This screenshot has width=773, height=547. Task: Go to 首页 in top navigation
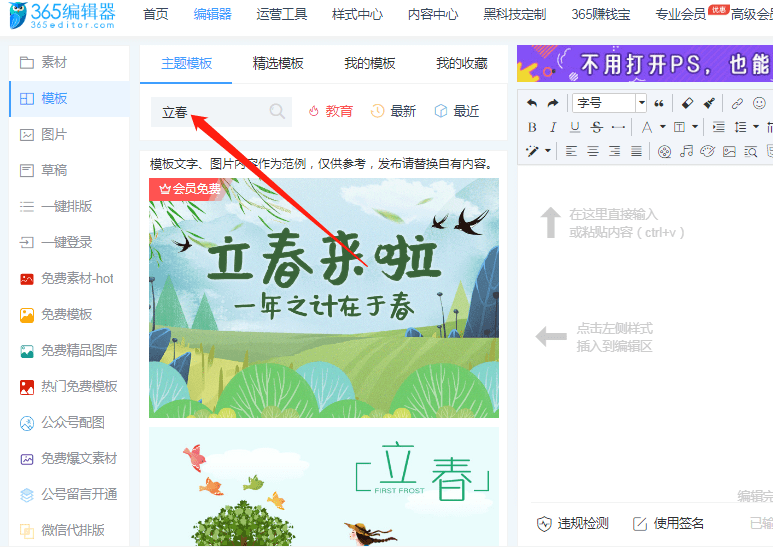click(156, 14)
